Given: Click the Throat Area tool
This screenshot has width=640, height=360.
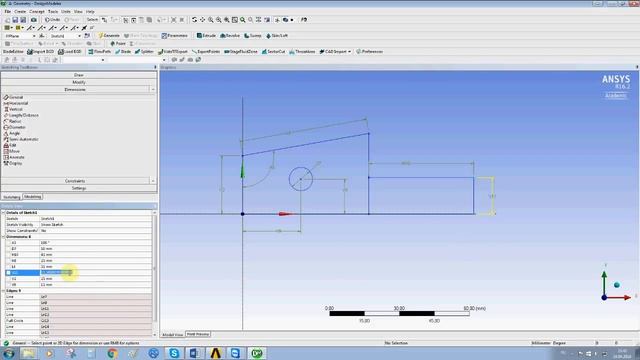Looking at the screenshot, I should coord(302,52).
